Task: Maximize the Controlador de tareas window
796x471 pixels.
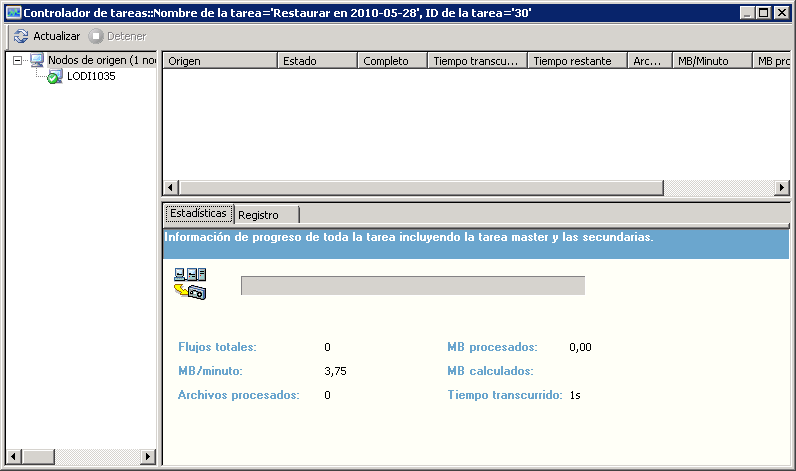Action: pyautogui.click(x=764, y=13)
